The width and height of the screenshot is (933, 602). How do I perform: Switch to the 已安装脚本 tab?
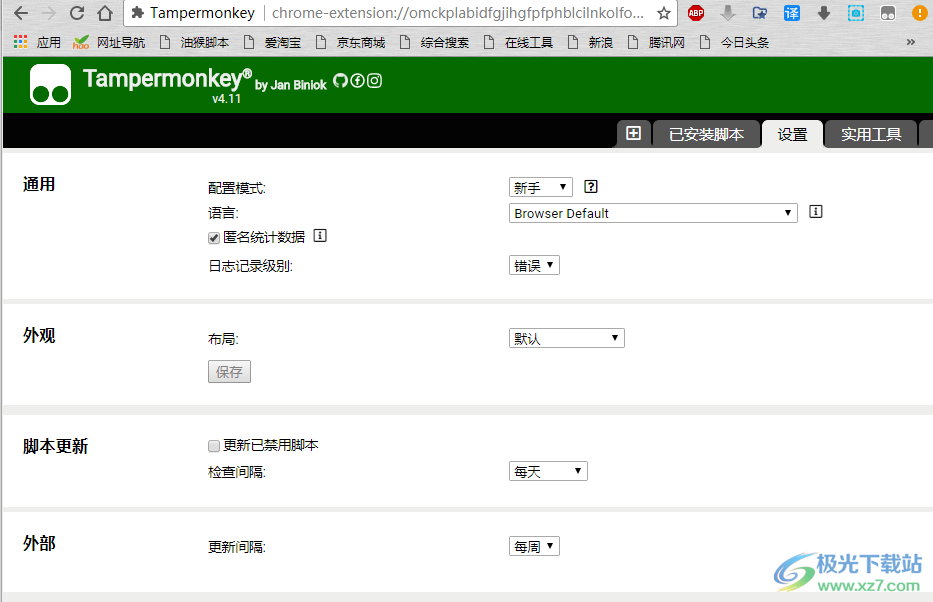click(706, 133)
